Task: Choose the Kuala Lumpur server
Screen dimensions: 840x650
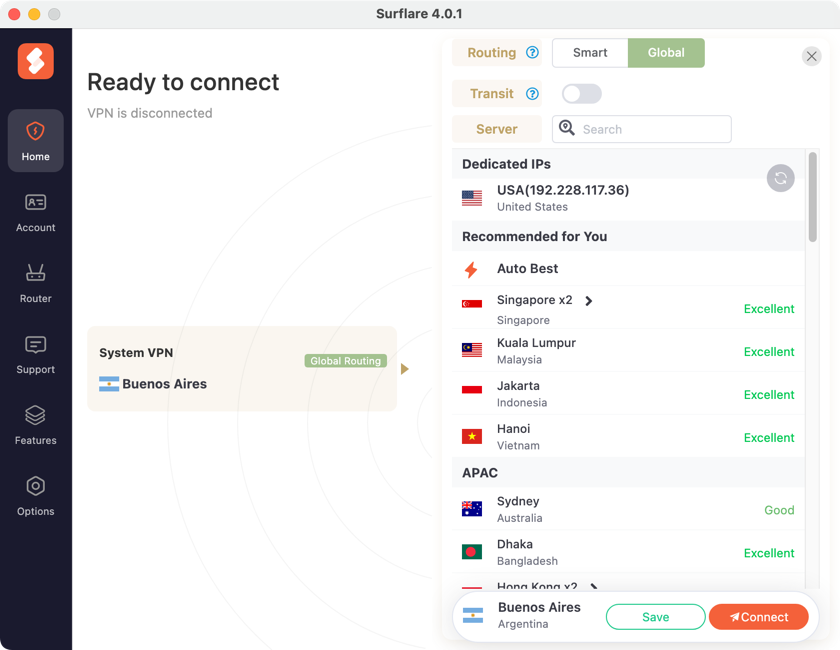Action: pos(536,351)
